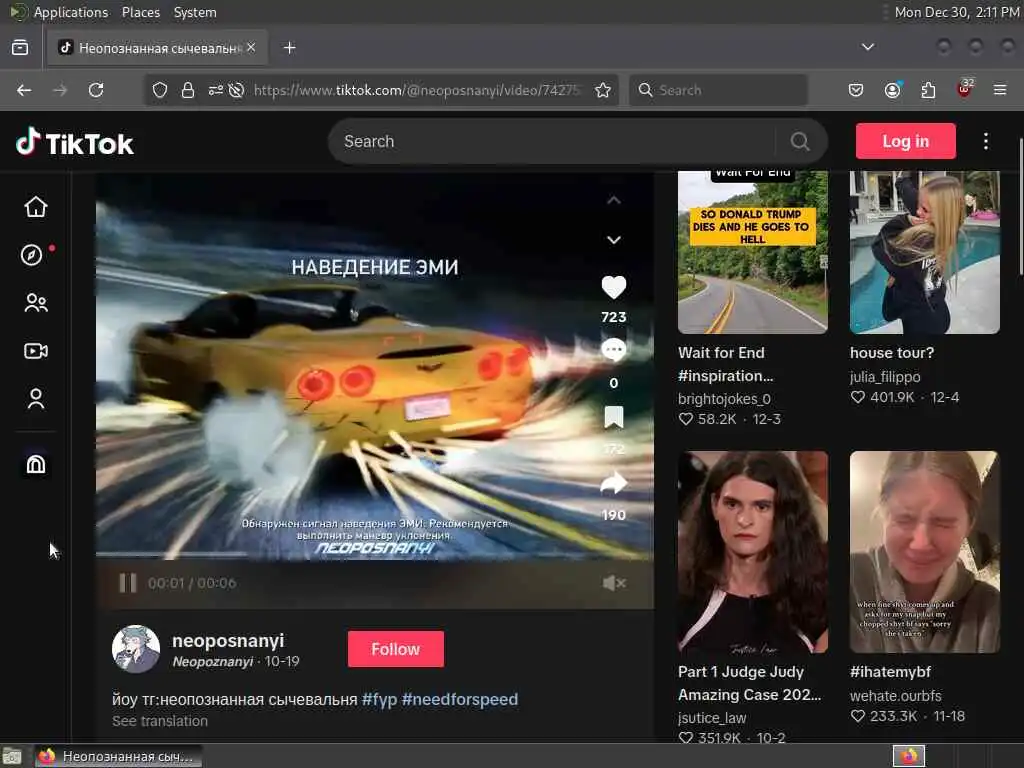Open the three-dot more options menu
This screenshot has height=768, width=1024.
pos(985,141)
